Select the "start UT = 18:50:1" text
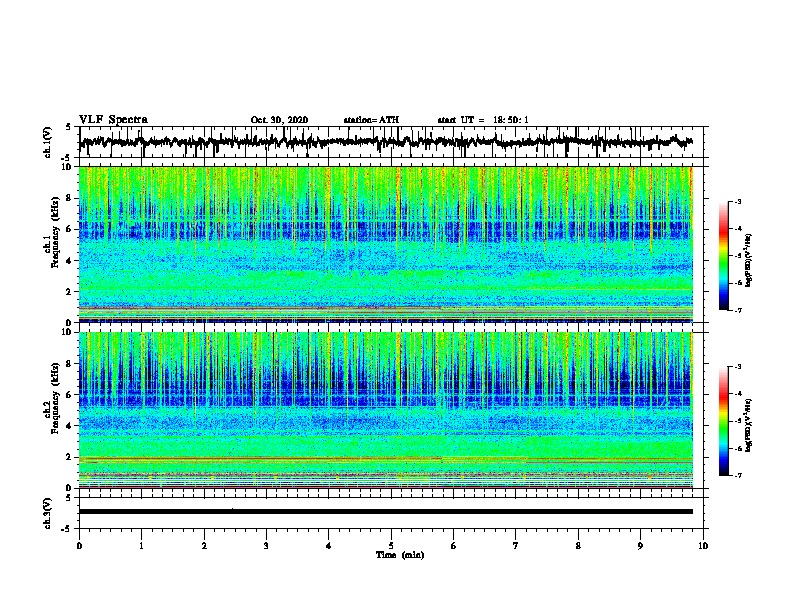Image resolution: width=792 pixels, height=612 pixels. [482, 120]
